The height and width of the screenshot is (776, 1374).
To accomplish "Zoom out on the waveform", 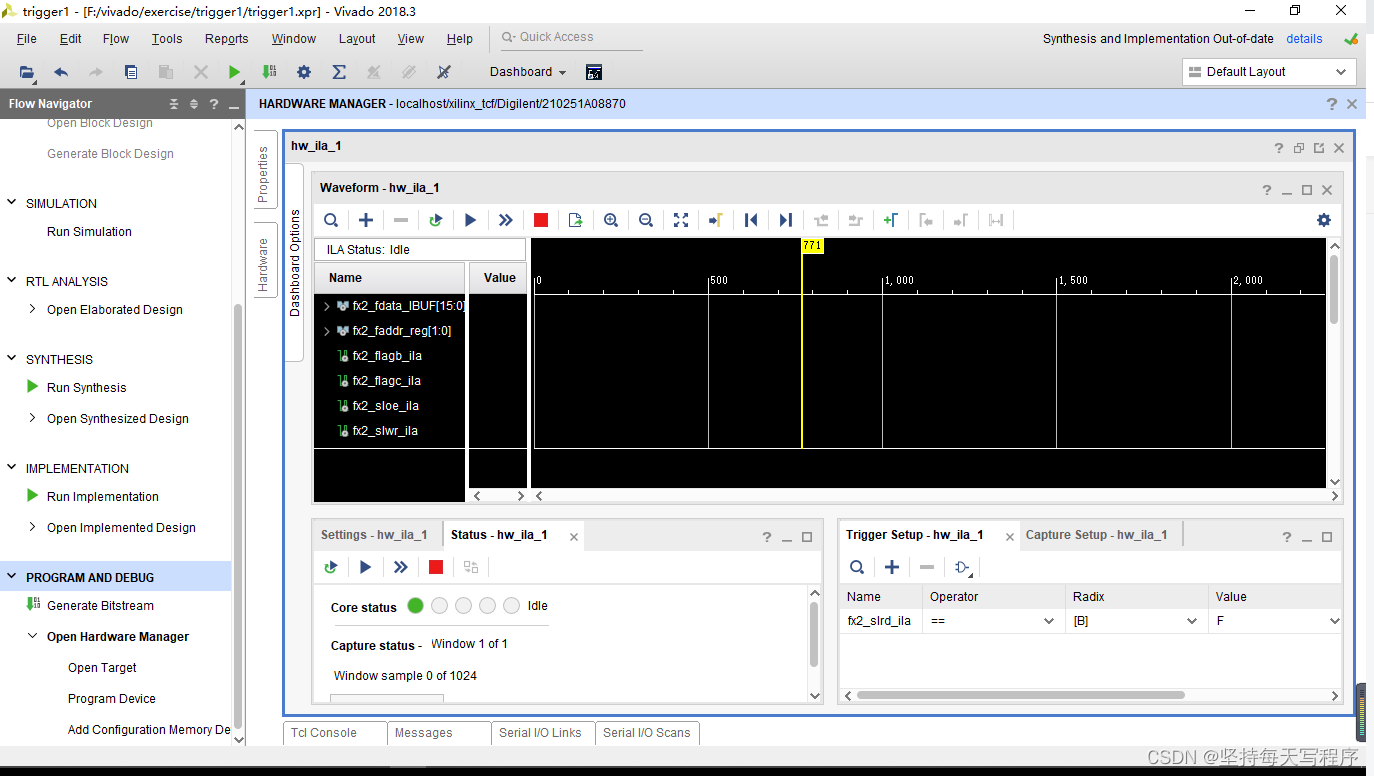I will point(646,220).
